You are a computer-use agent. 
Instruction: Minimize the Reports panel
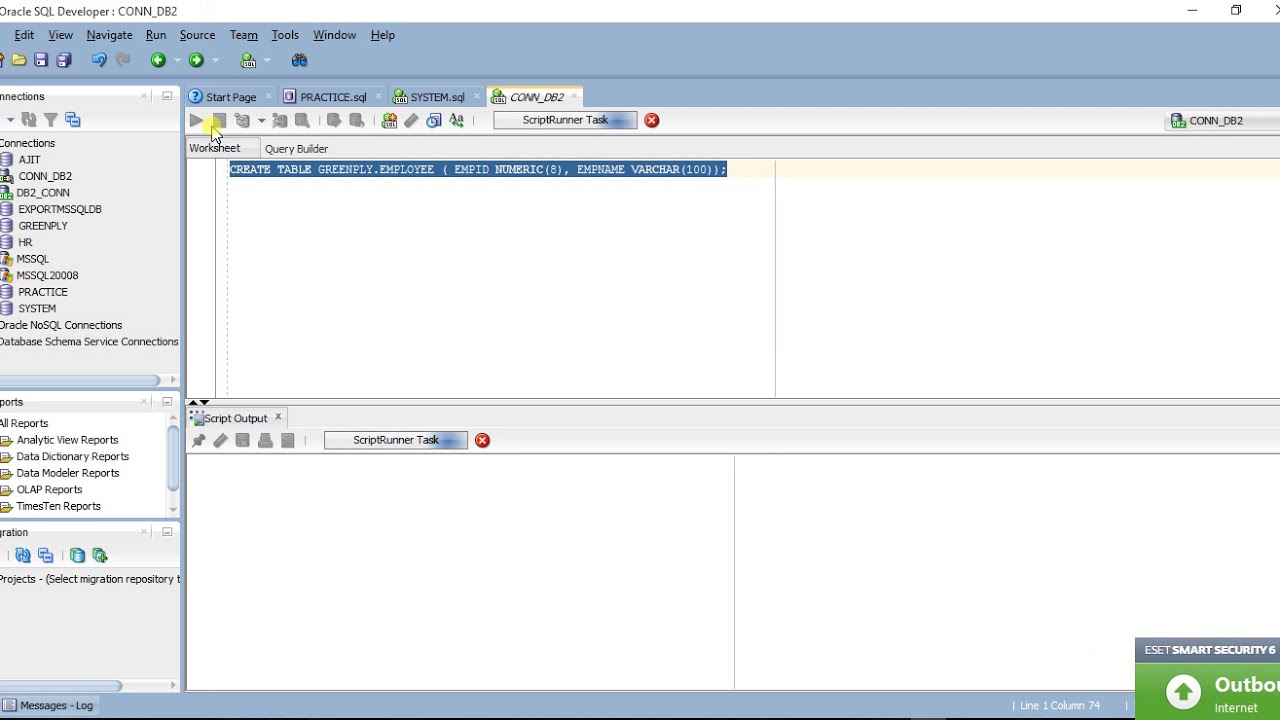[167, 402]
